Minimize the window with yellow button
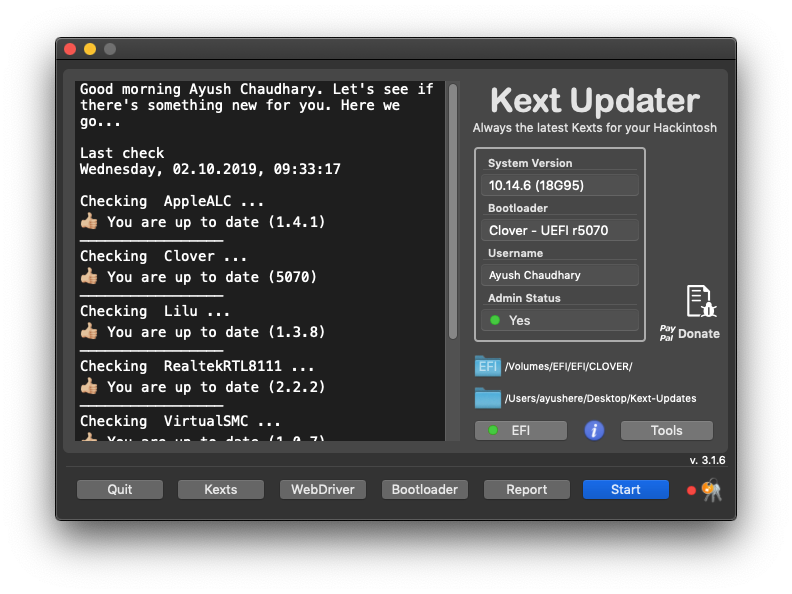This screenshot has height=594, width=792. pyautogui.click(x=90, y=49)
